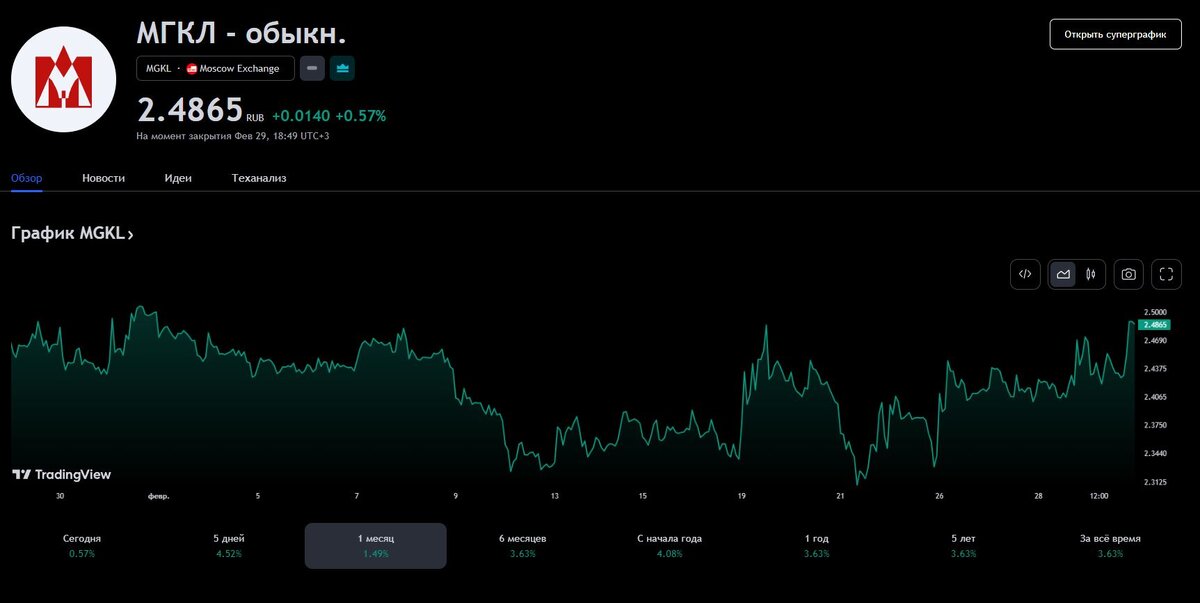Select the 1 год time range
Viewport: 1200px width, 603px height.
817,545
